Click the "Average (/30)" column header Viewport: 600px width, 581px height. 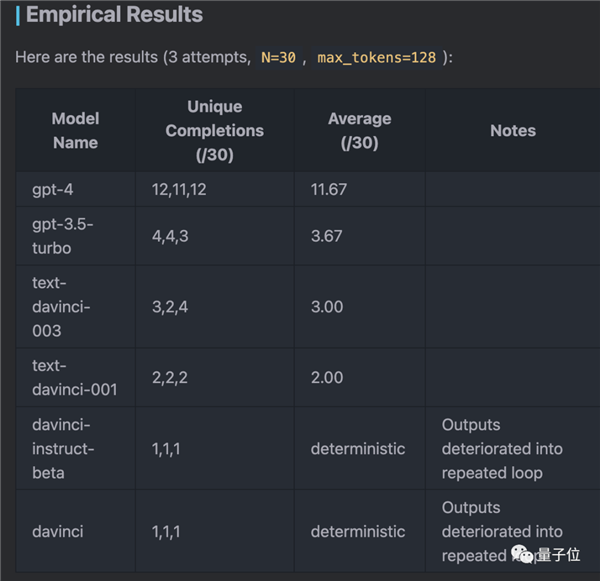click(x=359, y=130)
